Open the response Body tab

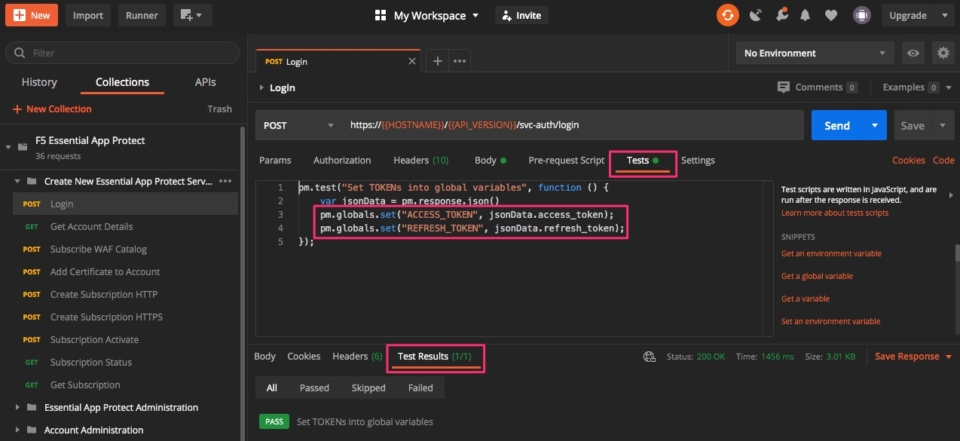point(264,356)
